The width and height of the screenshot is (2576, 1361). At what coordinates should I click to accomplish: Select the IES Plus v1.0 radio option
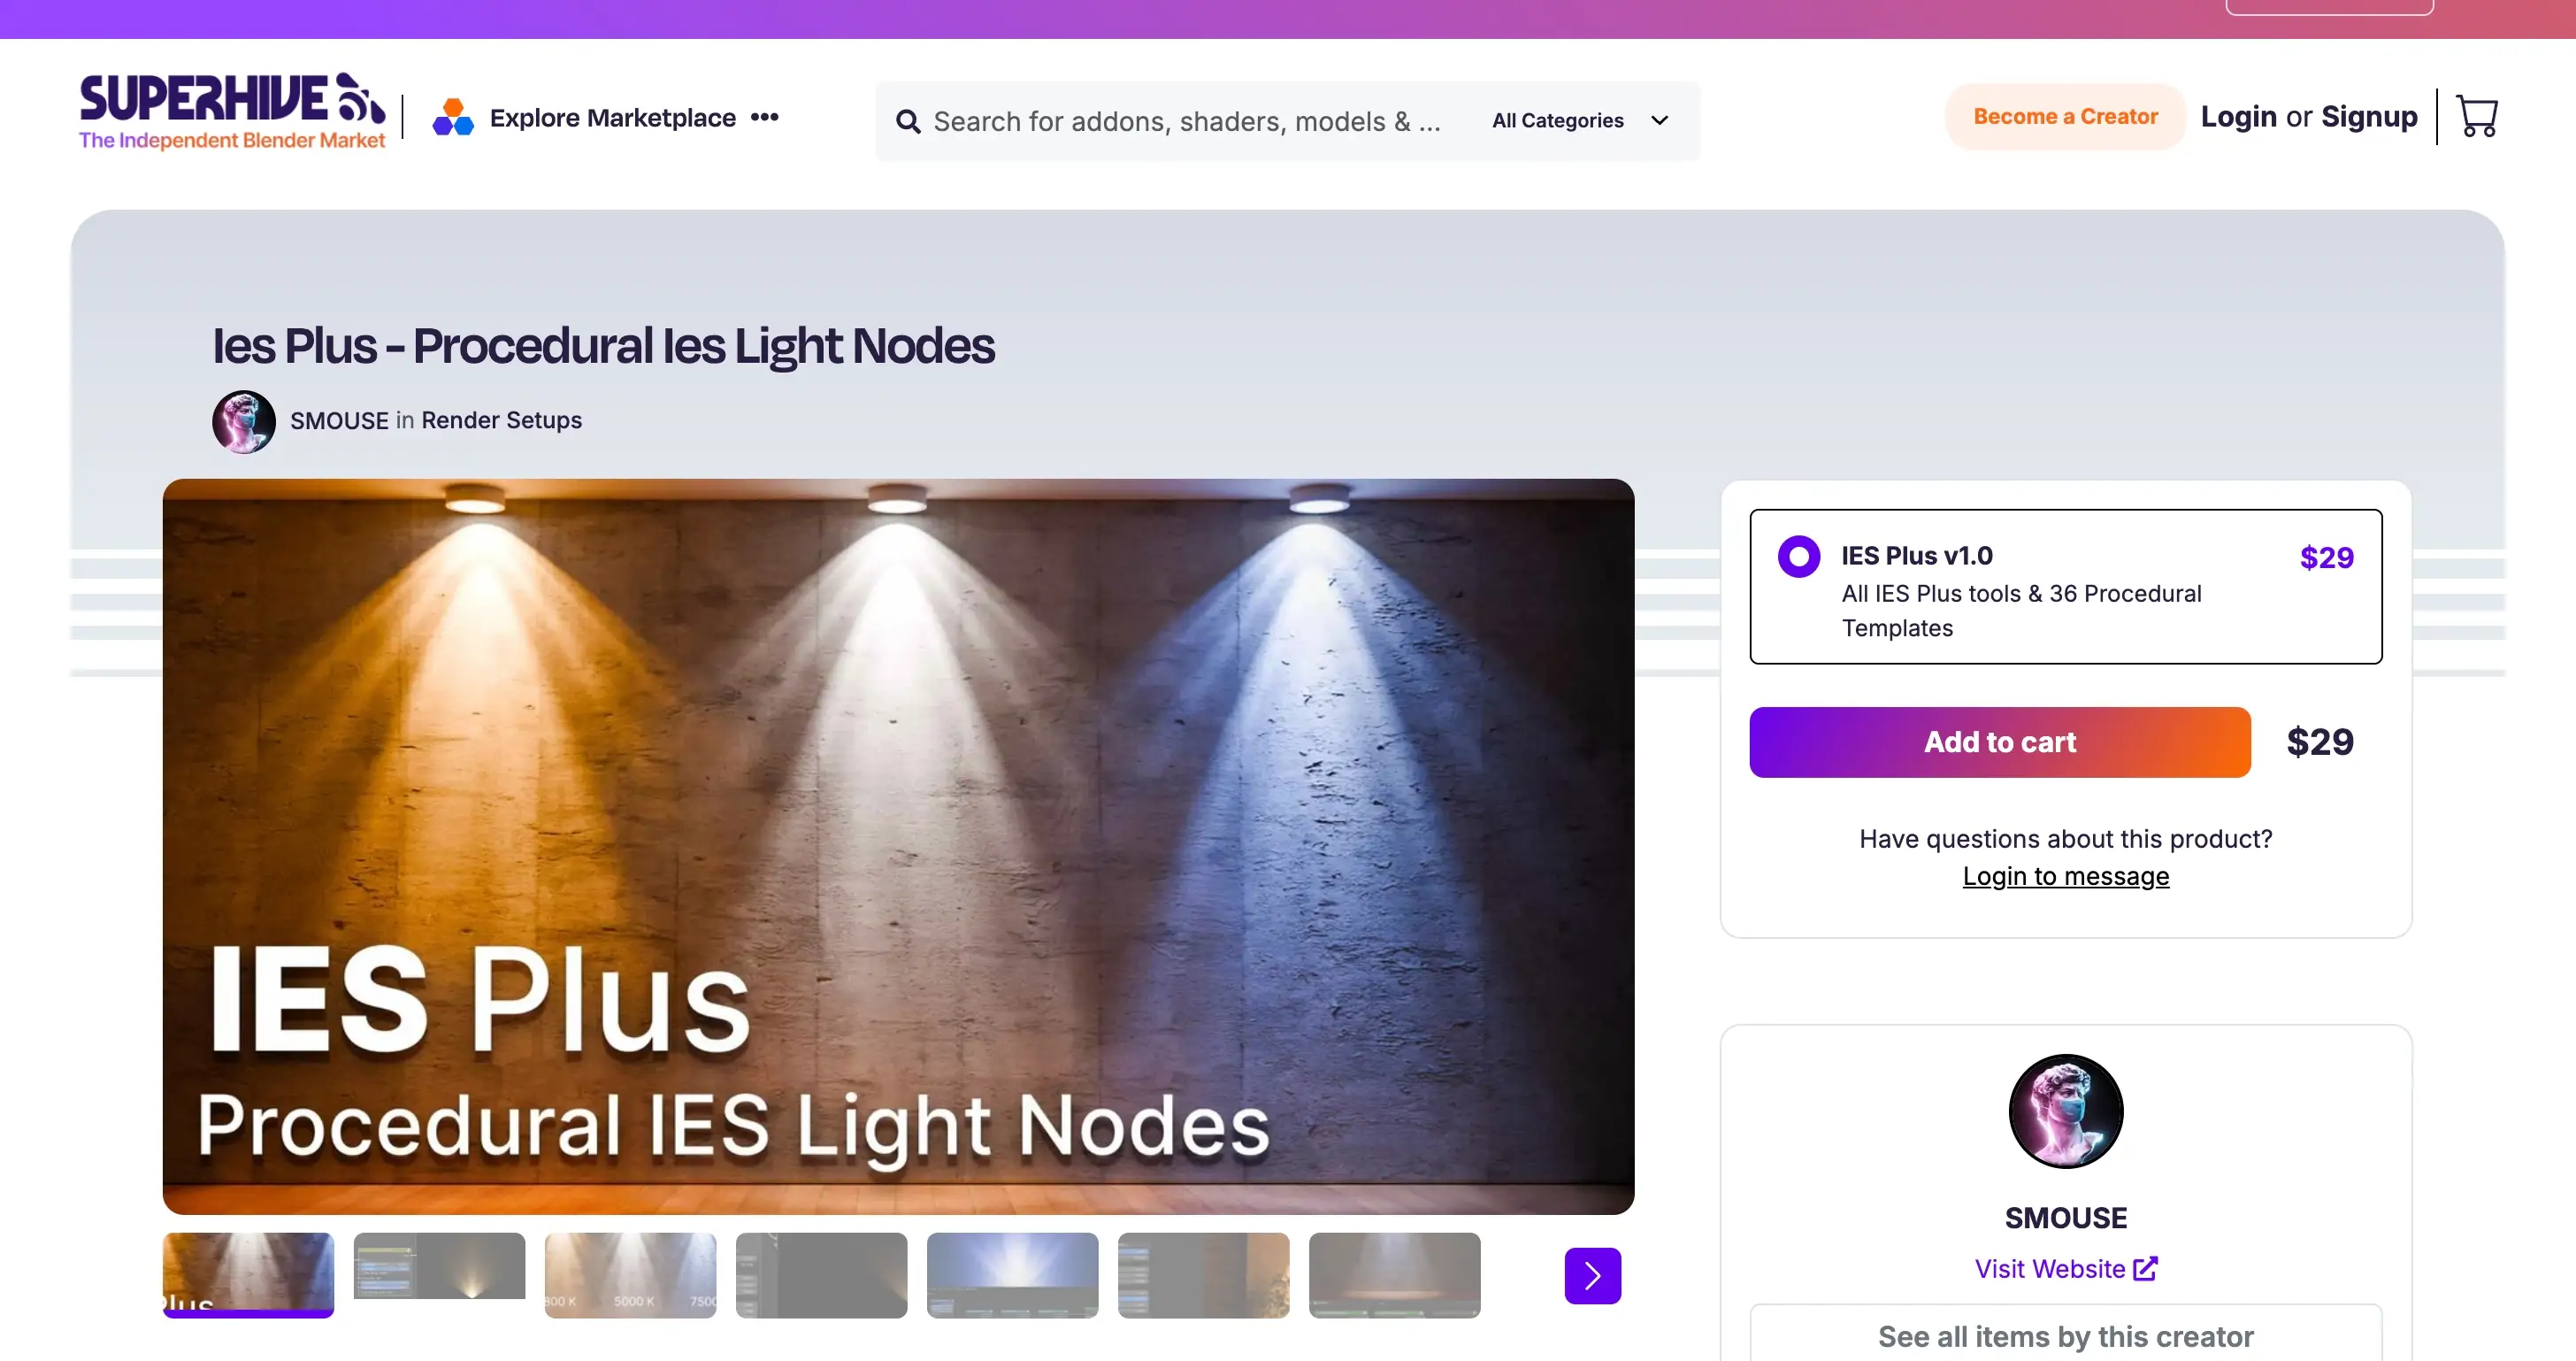pyautogui.click(x=1798, y=557)
